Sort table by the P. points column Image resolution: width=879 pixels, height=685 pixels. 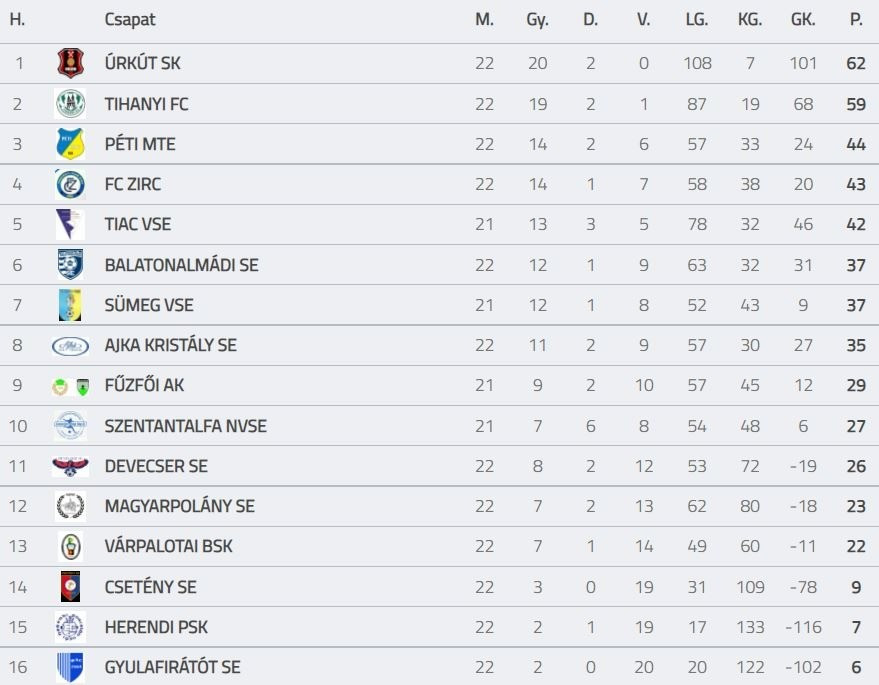click(855, 20)
